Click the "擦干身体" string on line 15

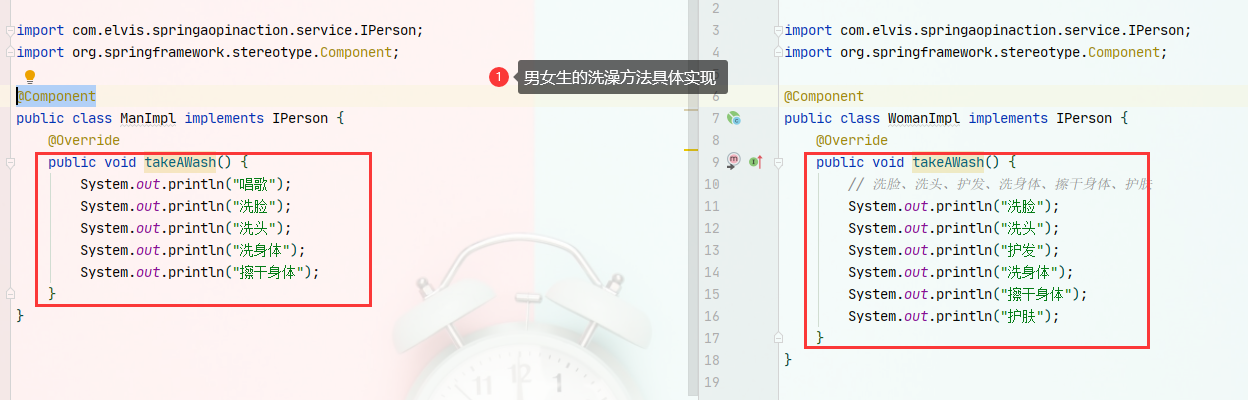pyautogui.click(x=1037, y=294)
